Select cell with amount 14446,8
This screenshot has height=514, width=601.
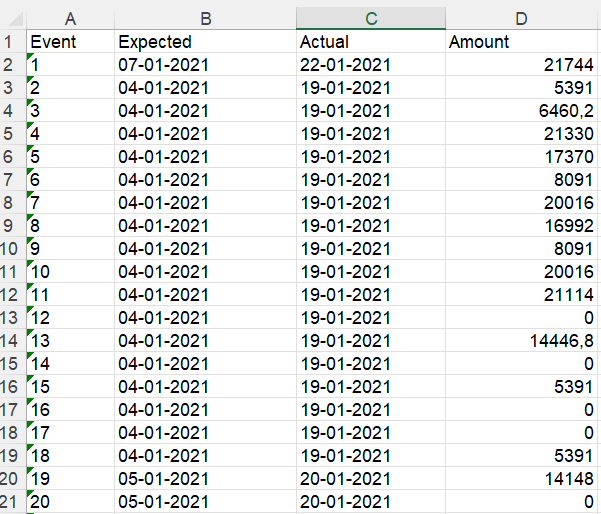point(521,340)
